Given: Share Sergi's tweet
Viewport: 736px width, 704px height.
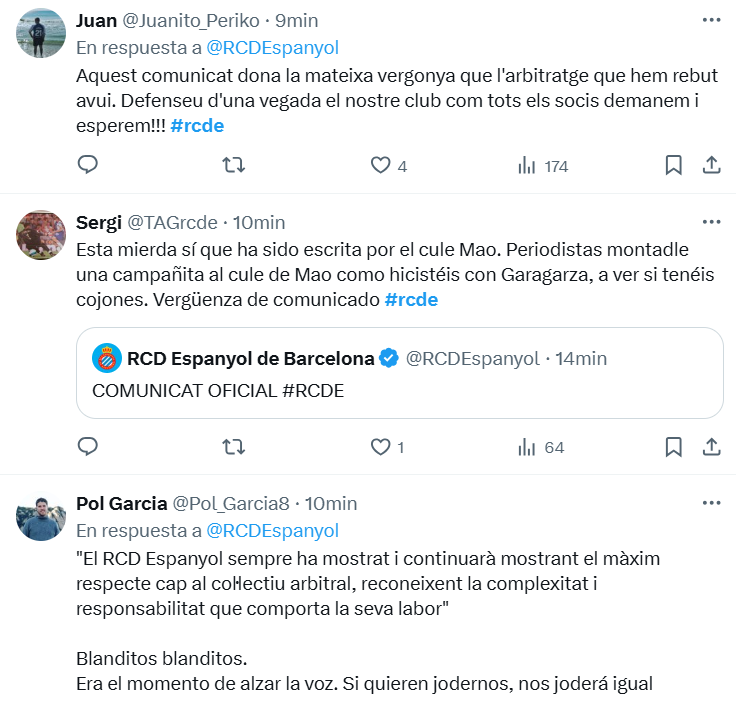Looking at the screenshot, I should pyautogui.click(x=711, y=447).
